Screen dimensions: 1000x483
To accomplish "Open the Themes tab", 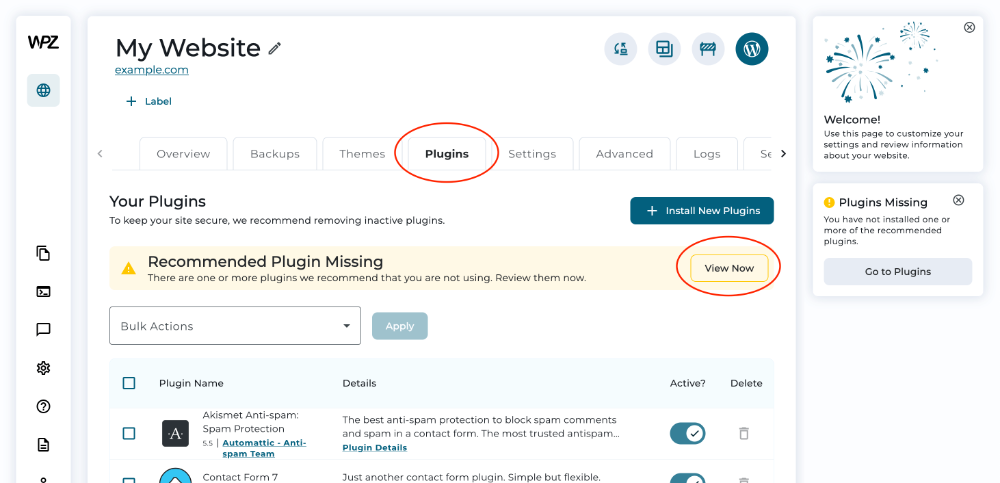I will point(362,154).
